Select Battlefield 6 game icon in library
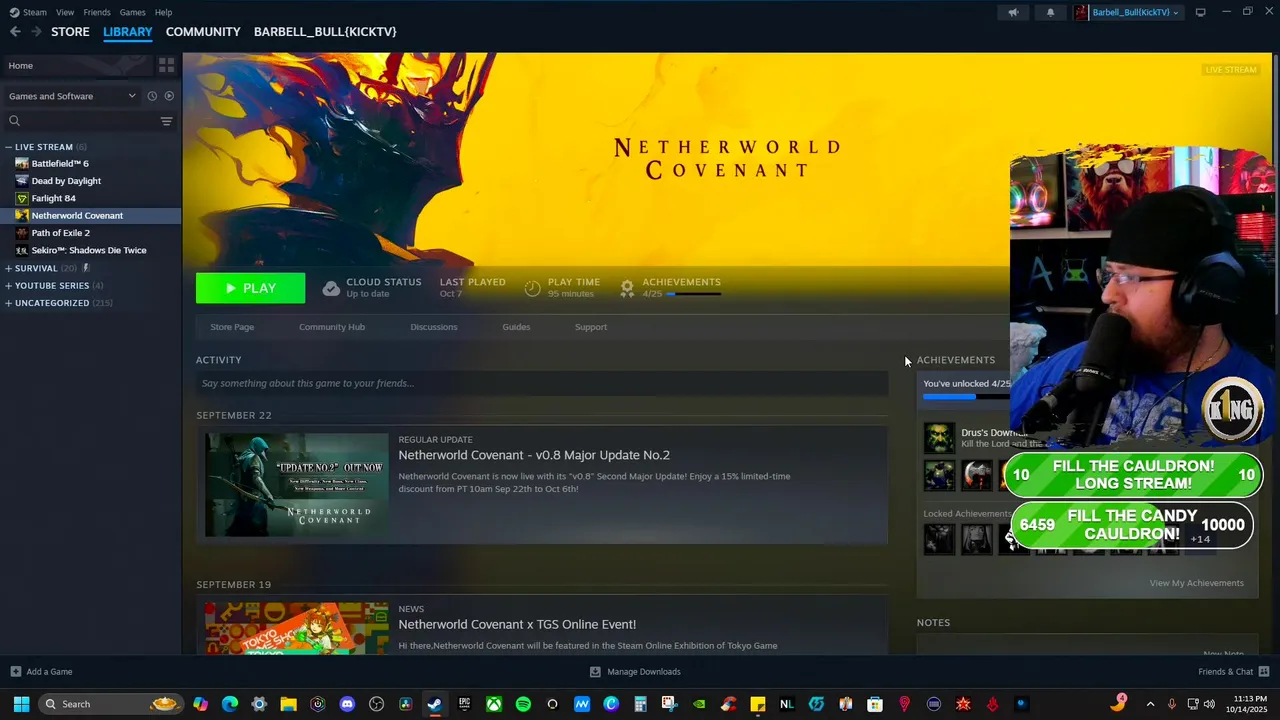 (x=22, y=163)
